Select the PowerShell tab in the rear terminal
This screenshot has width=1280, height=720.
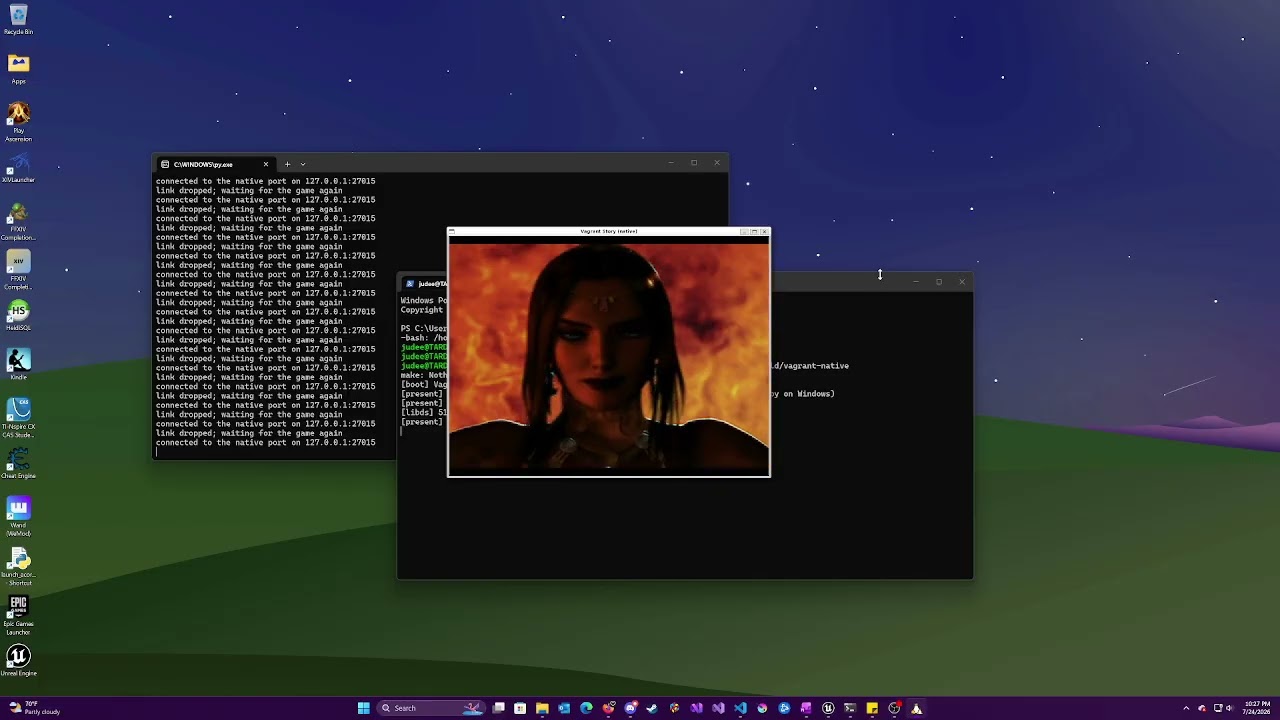click(x=424, y=283)
